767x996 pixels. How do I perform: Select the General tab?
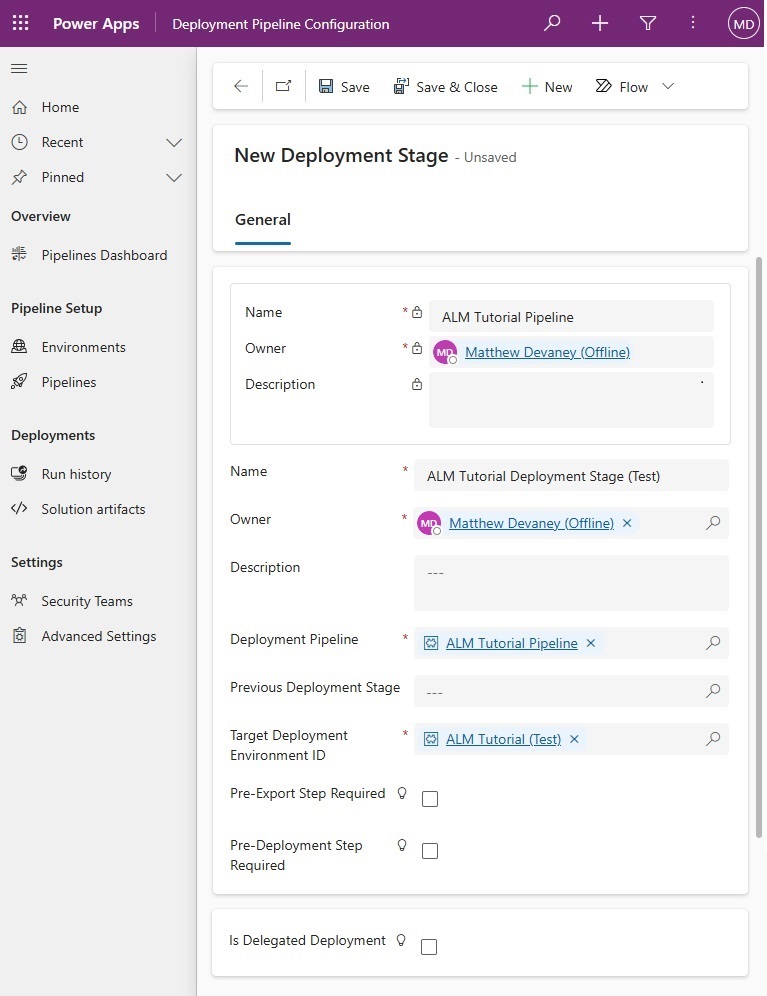click(x=262, y=220)
